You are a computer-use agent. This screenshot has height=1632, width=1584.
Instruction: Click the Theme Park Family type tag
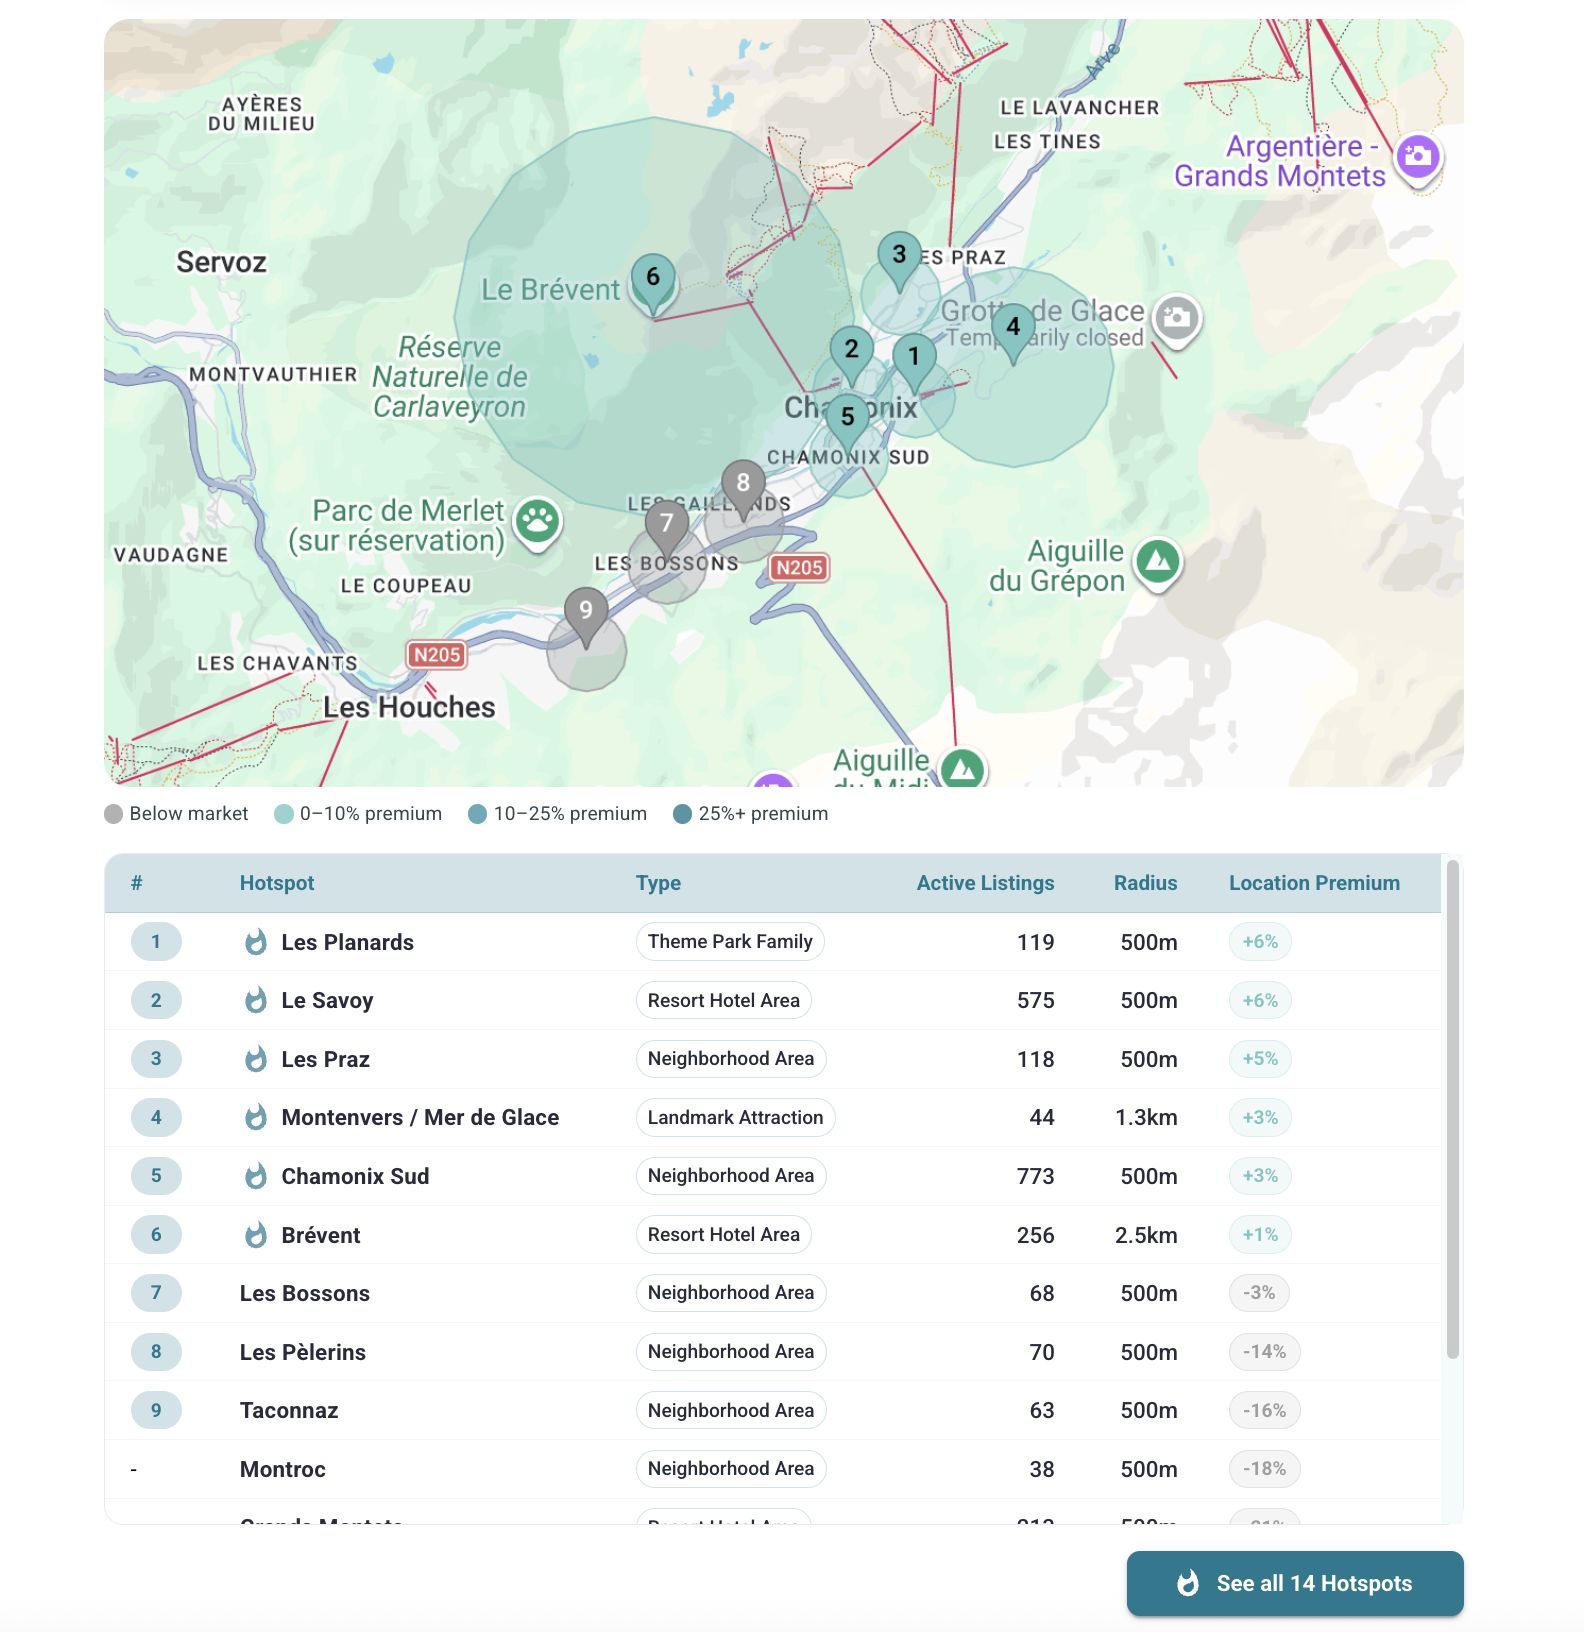(x=730, y=941)
